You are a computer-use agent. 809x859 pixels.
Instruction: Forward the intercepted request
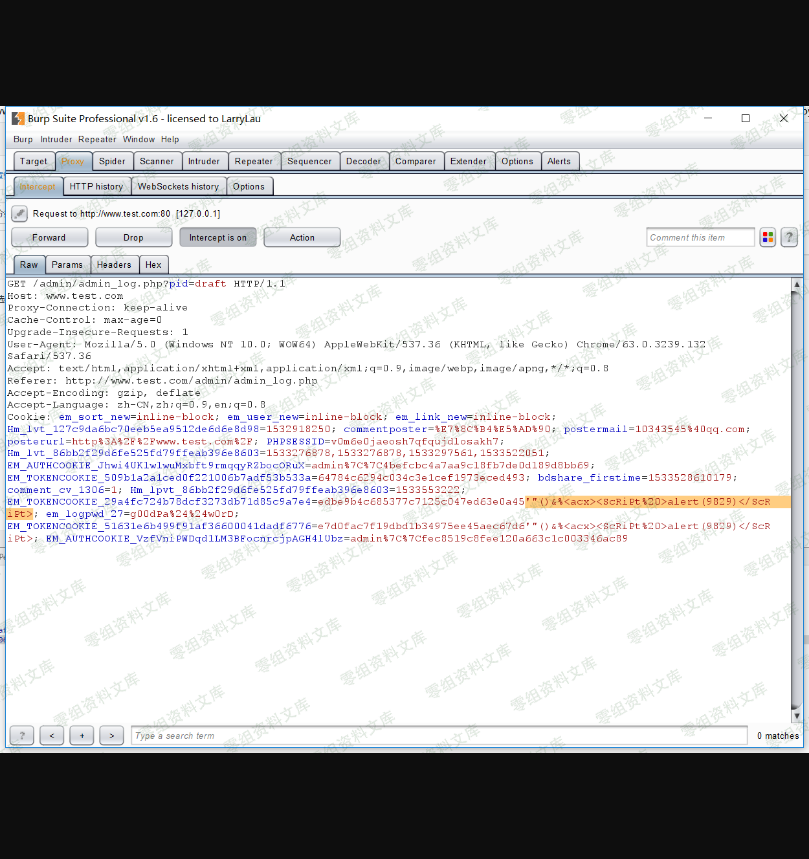(x=49, y=238)
